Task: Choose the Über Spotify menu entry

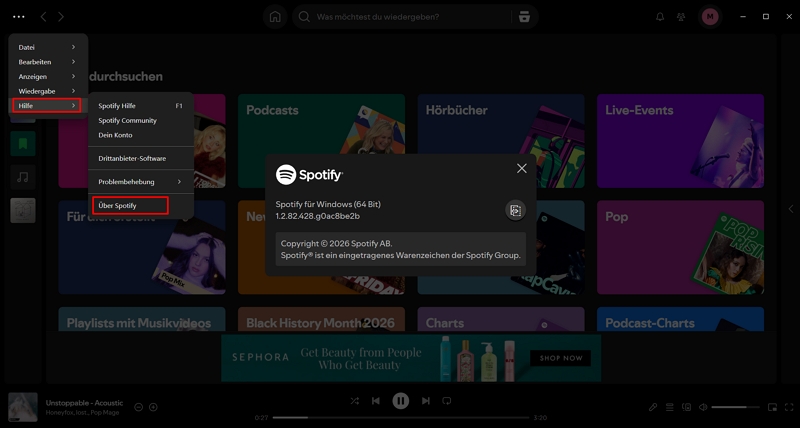Action: point(128,206)
